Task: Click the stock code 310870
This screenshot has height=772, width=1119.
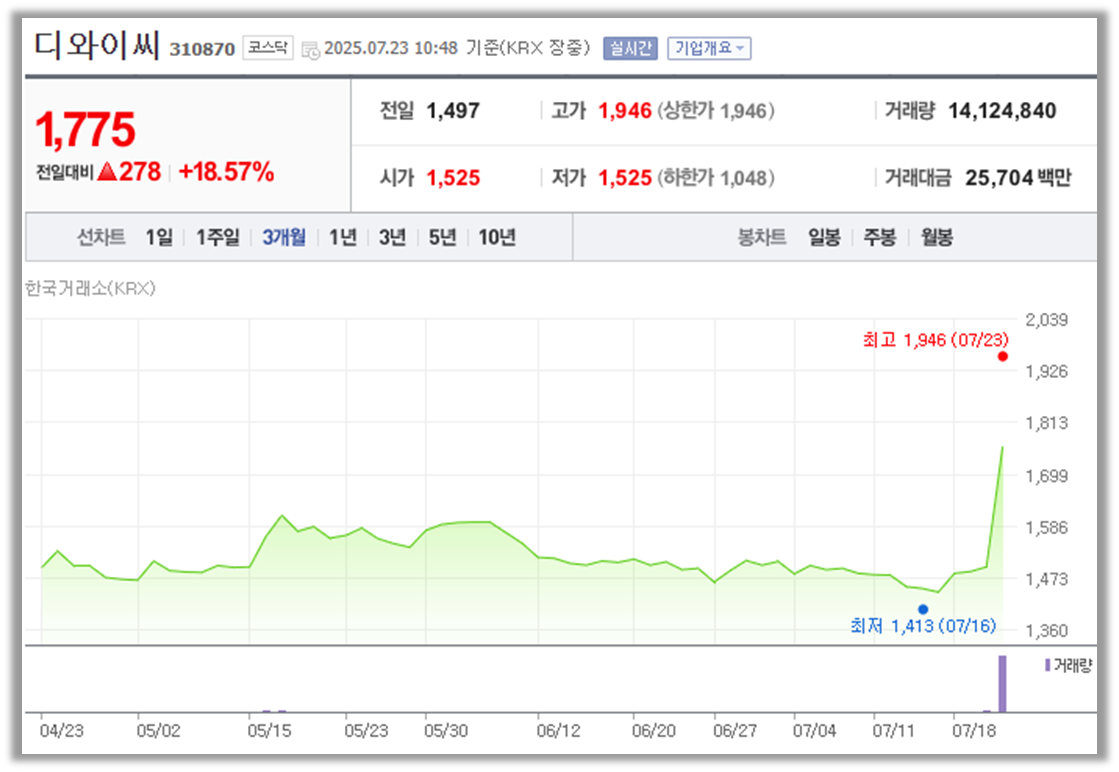Action: coord(202,49)
